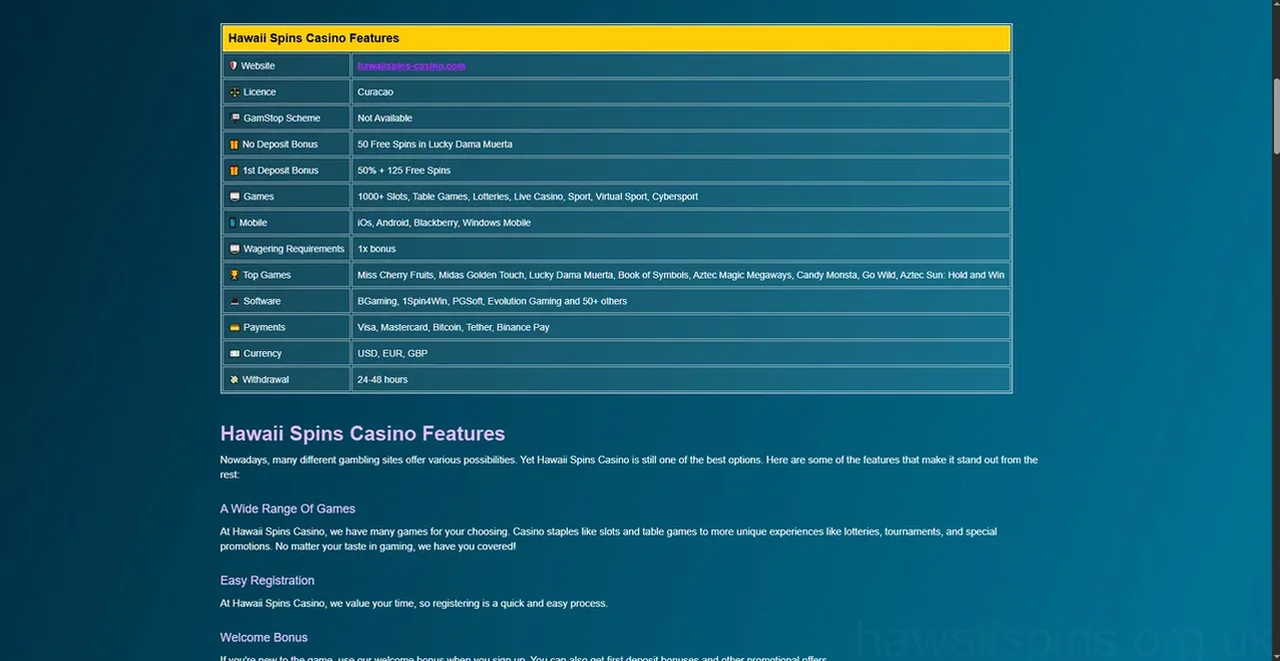1280x661 pixels.
Task: Click the icon beside Withdrawal
Action: click(234, 379)
